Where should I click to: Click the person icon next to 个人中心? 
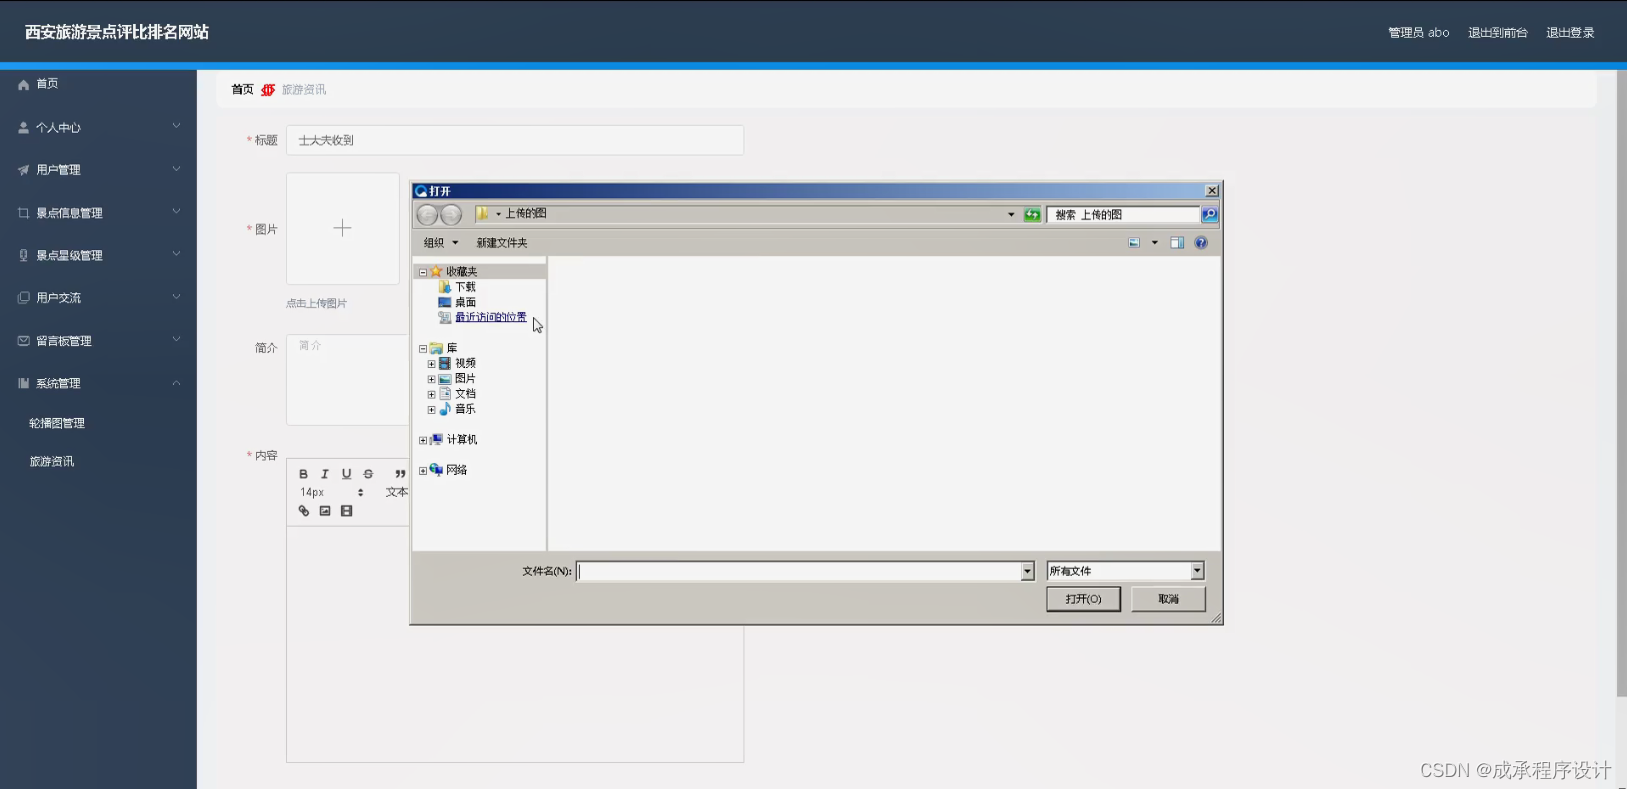pyautogui.click(x=23, y=128)
